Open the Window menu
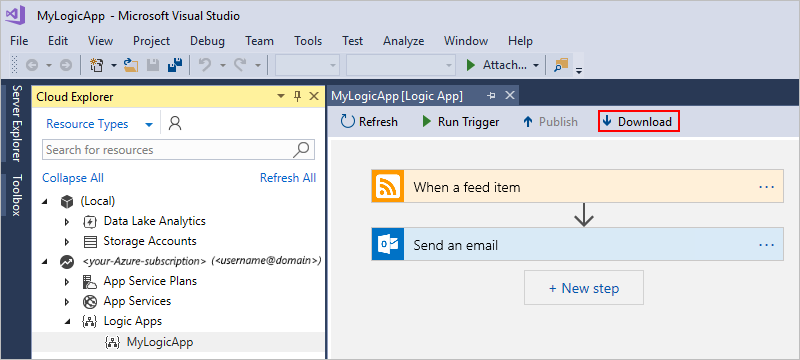Viewport: 800px width, 360px height. pyautogui.click(x=466, y=41)
